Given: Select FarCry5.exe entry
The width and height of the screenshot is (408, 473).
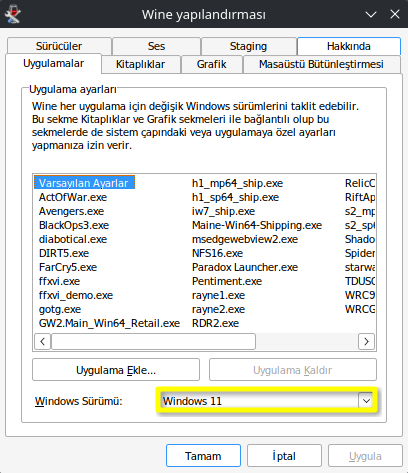Looking at the screenshot, I should tap(68, 267).
